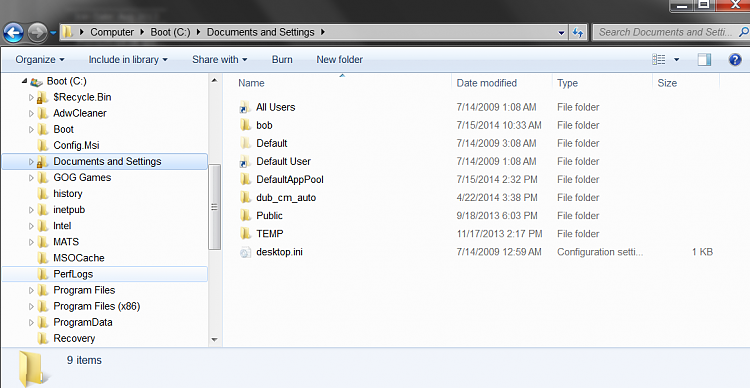Expand the GOG Games tree node
This screenshot has height=388, width=750.
tap(31, 178)
